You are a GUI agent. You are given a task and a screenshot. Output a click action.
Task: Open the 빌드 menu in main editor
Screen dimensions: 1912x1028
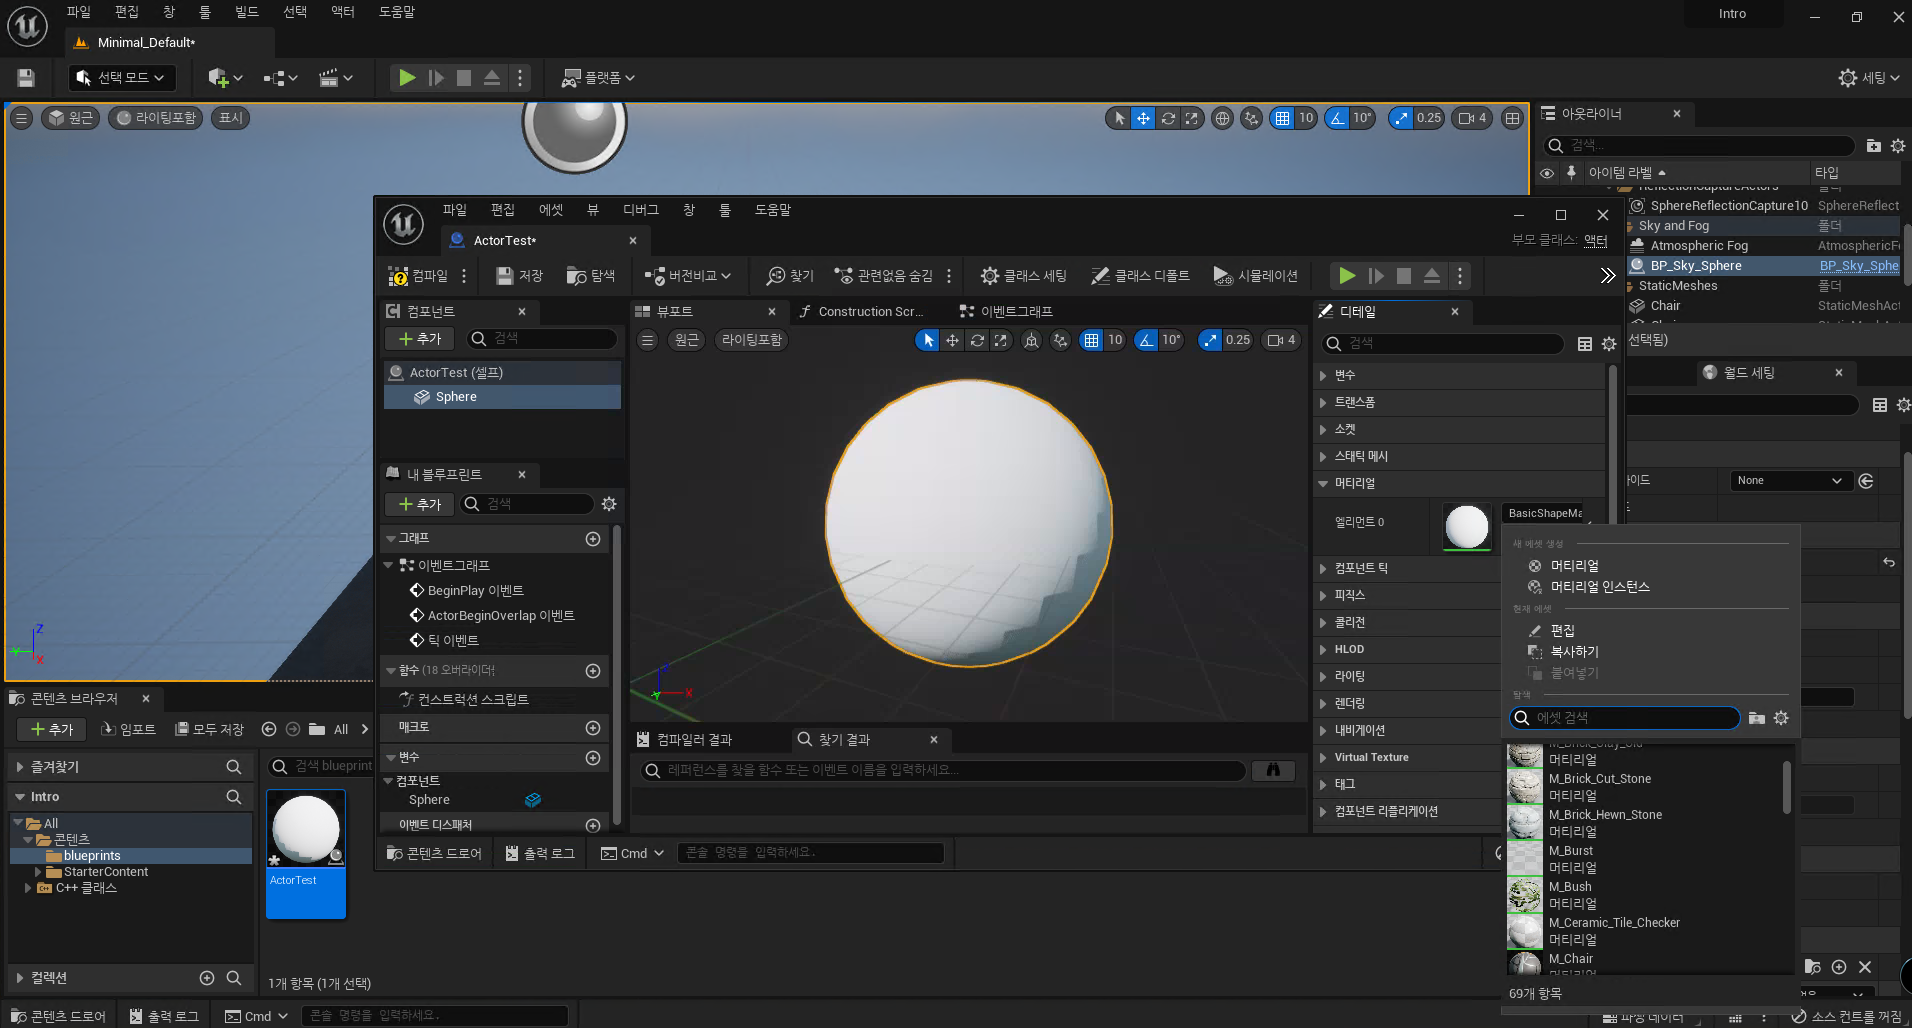tap(247, 12)
